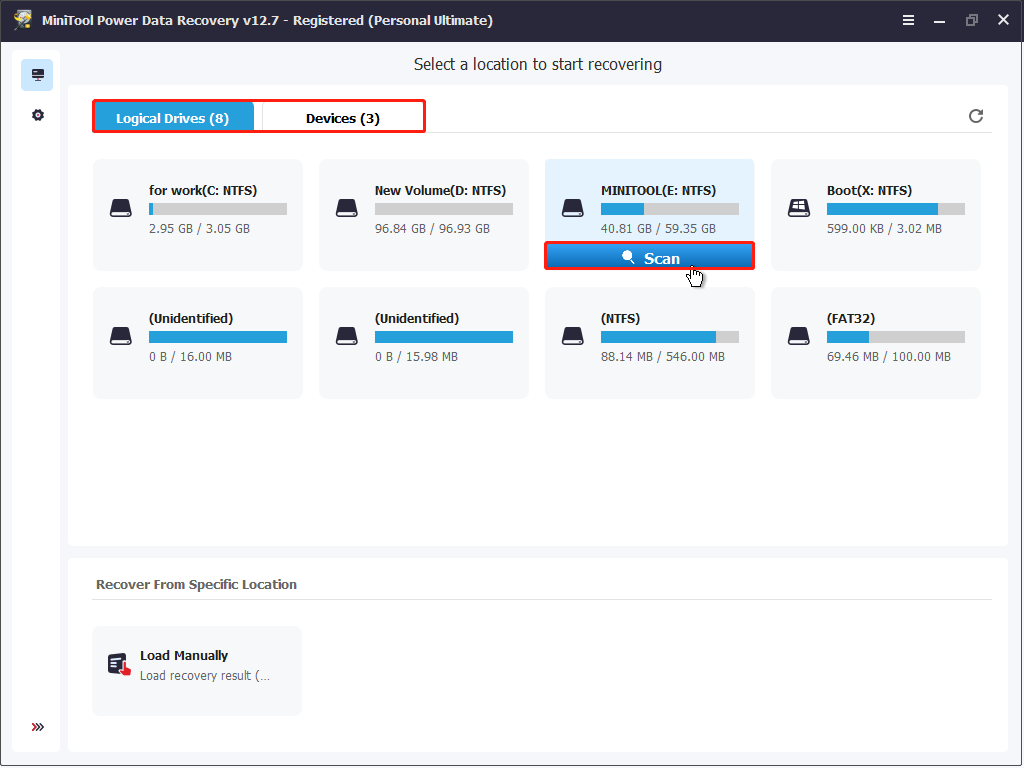Viewport: 1024px width, 768px height.
Task: Open the Settings gear in the sidebar
Action: click(x=37, y=114)
